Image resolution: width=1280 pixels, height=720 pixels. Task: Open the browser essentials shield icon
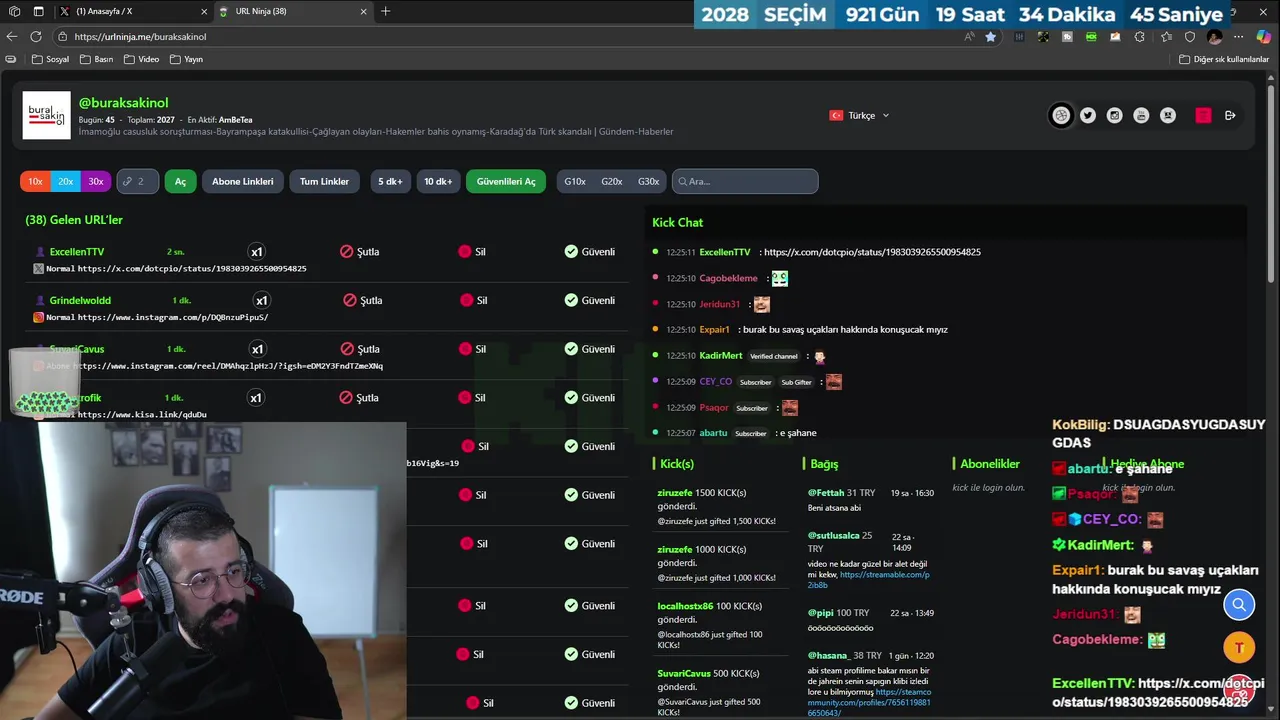coord(1190,36)
